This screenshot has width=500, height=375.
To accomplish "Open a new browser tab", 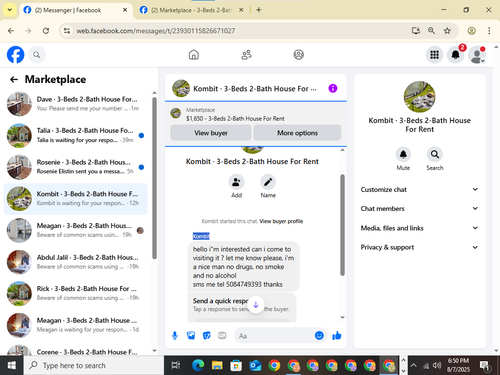I will click(x=259, y=10).
